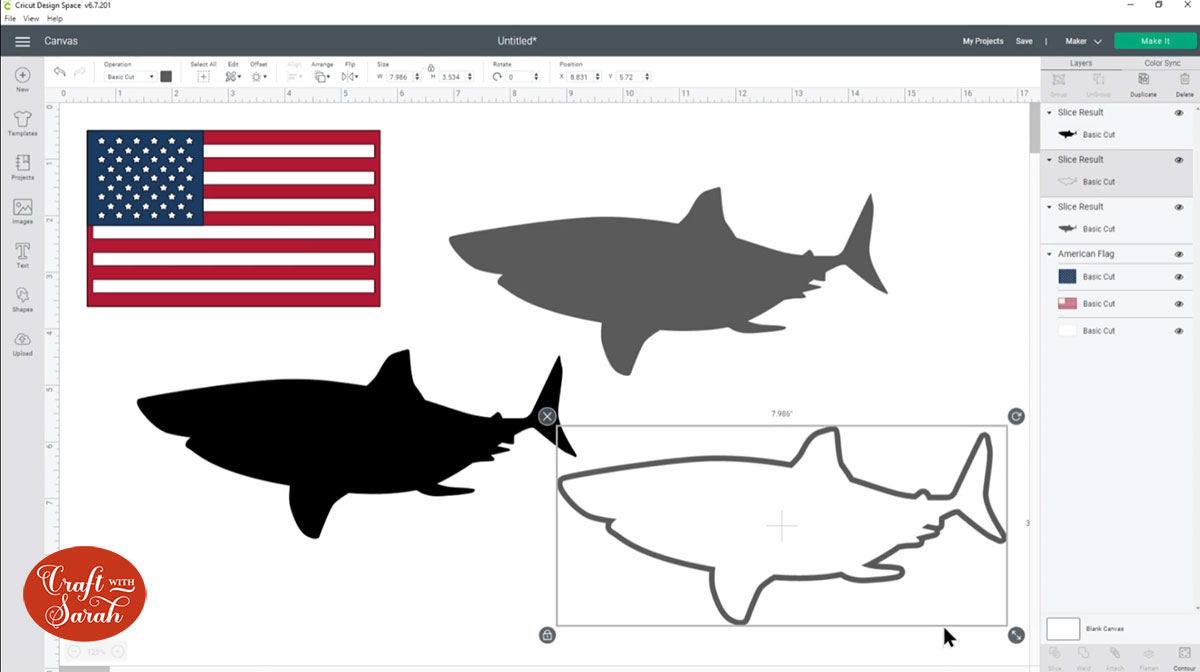
Task: Undo the last action
Action: coord(60,72)
